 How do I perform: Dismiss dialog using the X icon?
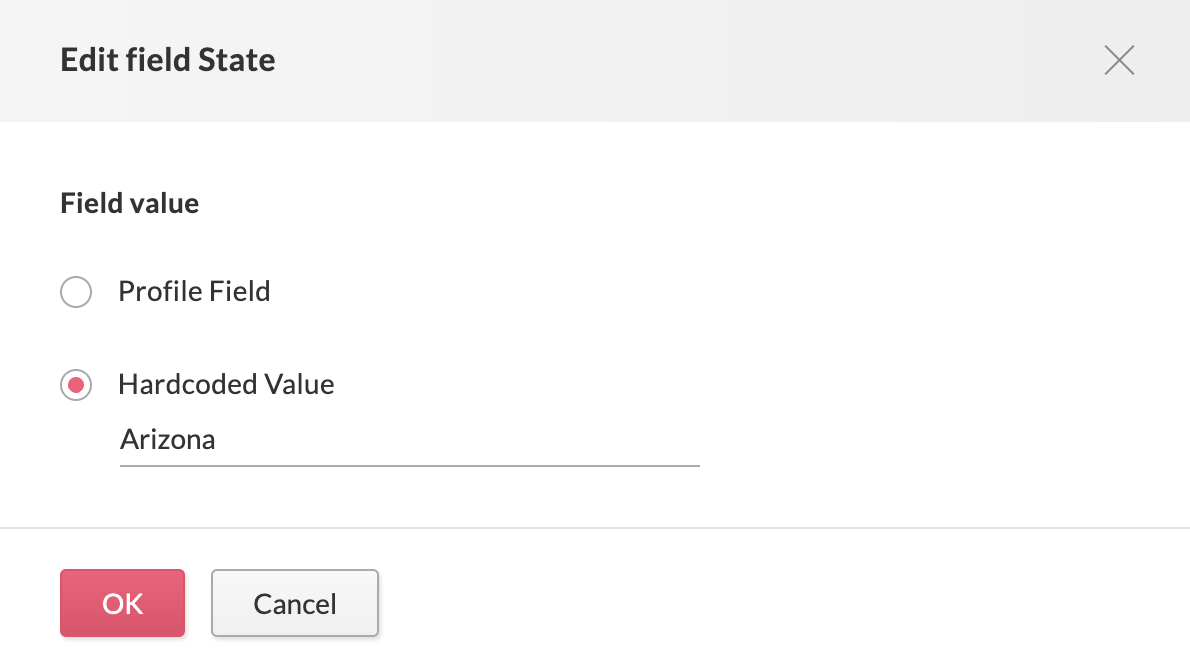pos(1119,61)
